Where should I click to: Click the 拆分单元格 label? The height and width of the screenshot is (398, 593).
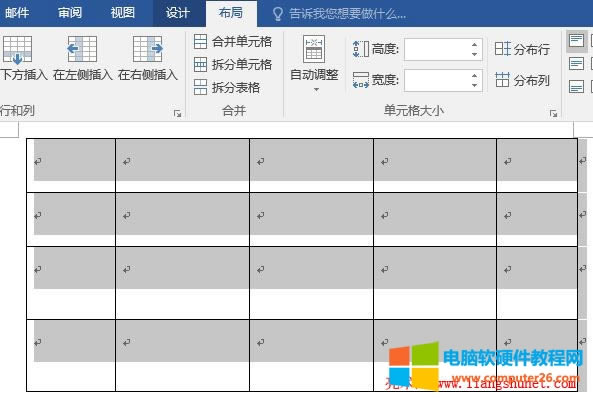point(242,65)
